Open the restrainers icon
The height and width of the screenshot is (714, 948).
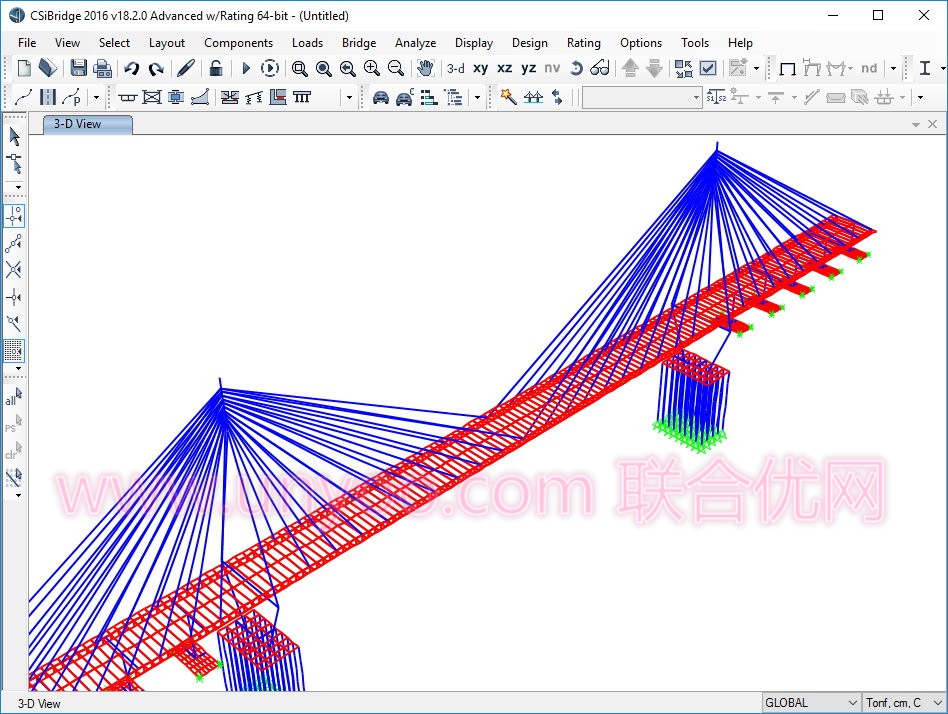click(x=230, y=97)
